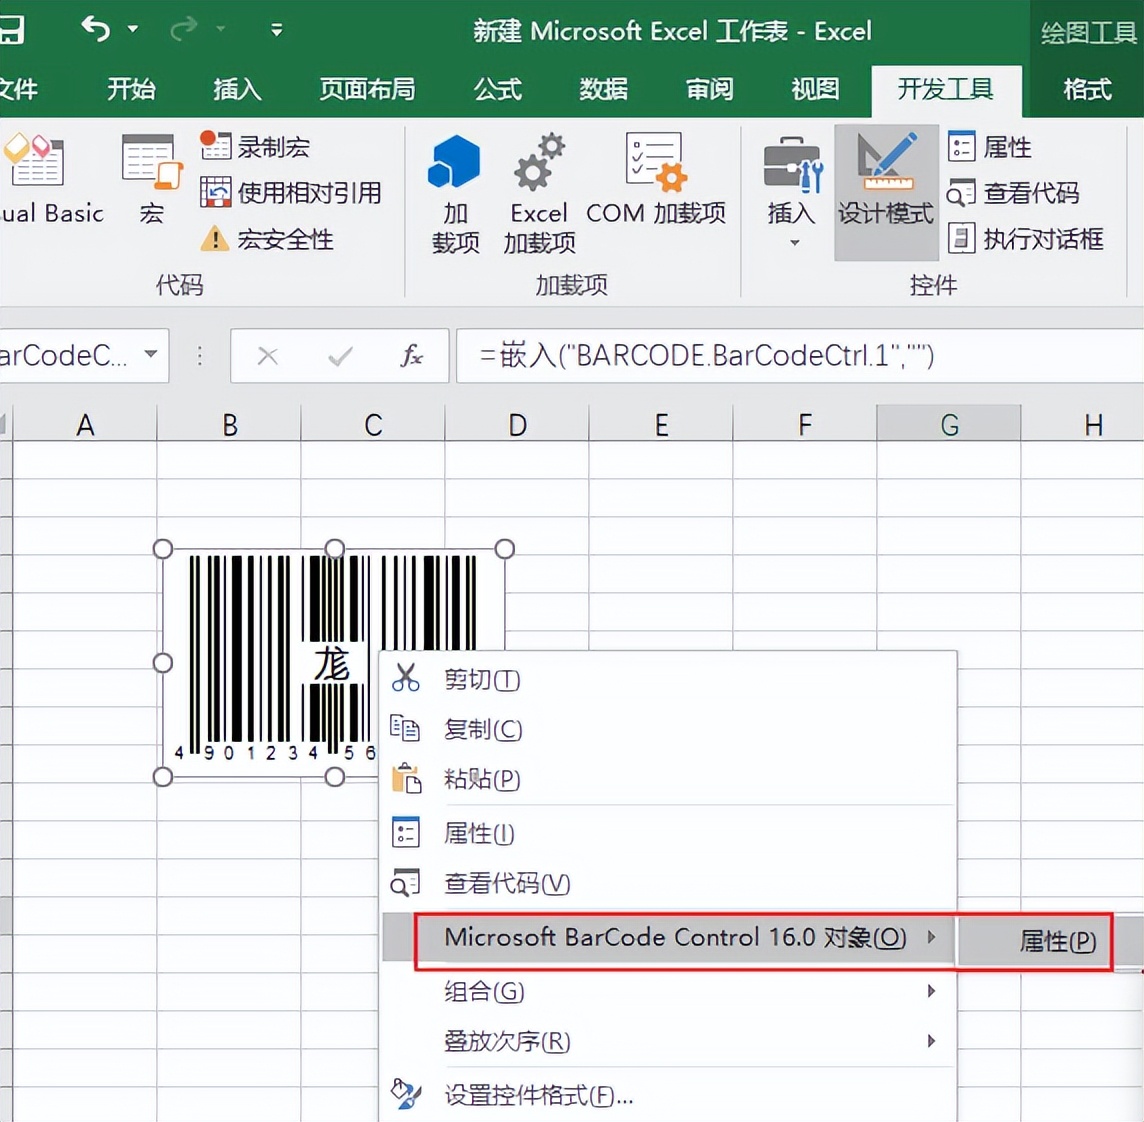Choose 查看代码(V) in context menu

click(669, 883)
